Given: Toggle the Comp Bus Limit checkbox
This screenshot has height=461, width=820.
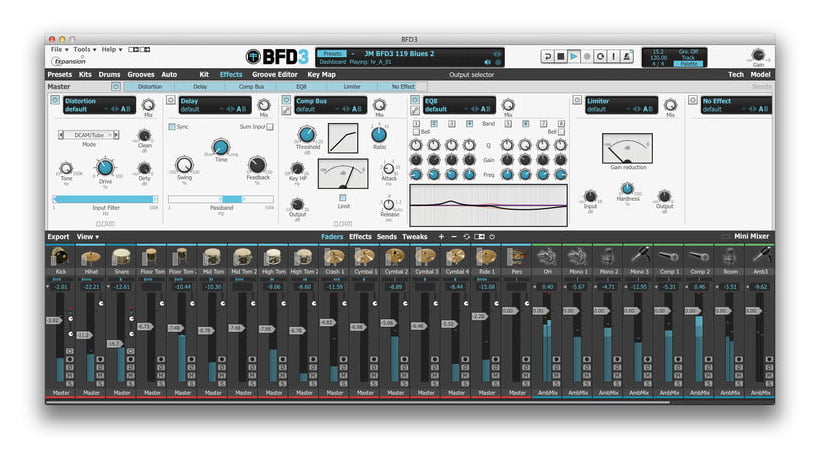Looking at the screenshot, I should [343, 198].
